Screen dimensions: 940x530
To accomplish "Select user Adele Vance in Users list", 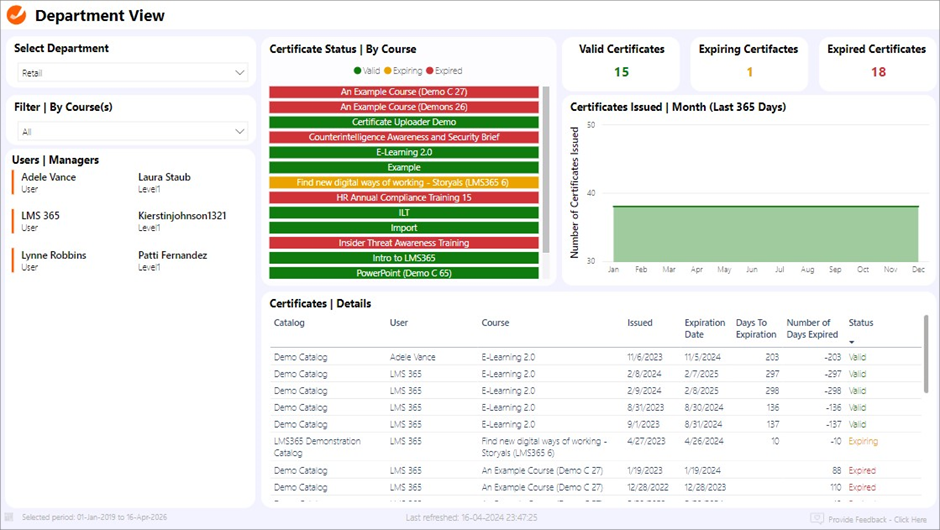I will click(48, 178).
